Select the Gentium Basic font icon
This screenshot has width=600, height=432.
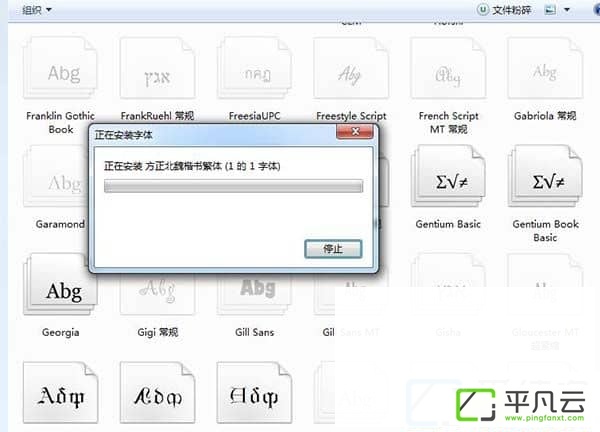click(x=448, y=176)
